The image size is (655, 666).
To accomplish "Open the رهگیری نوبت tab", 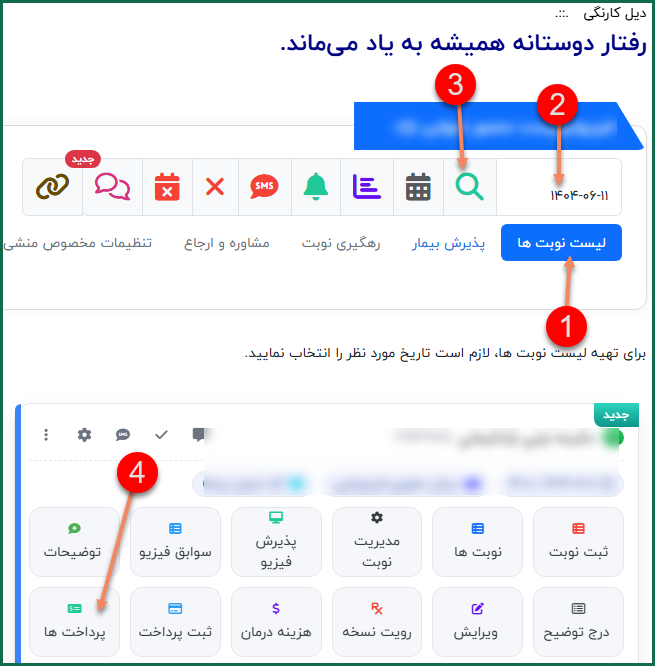I will 341,243.
